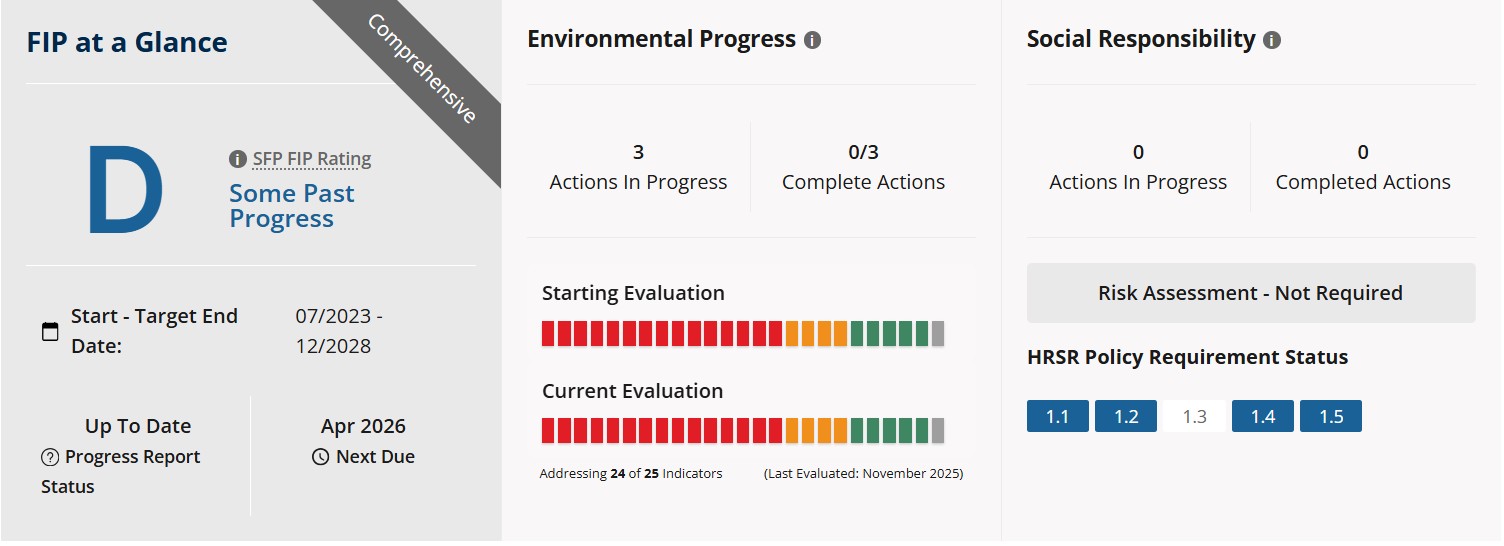Click the Comprehensive corner ribbon

pyautogui.click(x=422, y=68)
